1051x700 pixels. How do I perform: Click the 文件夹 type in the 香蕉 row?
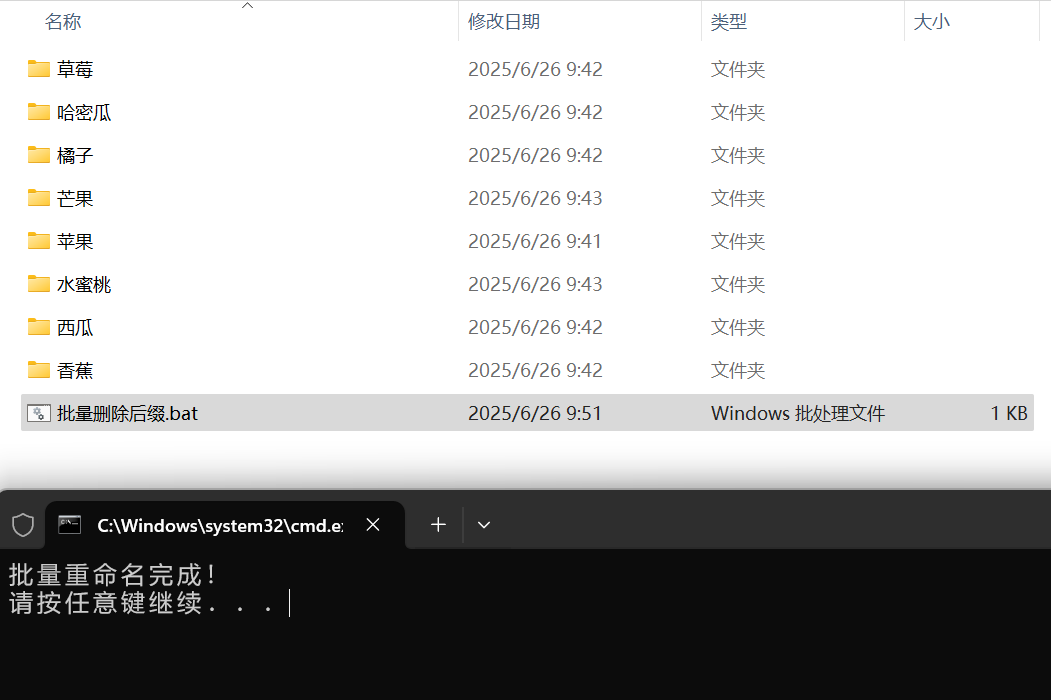(x=738, y=369)
